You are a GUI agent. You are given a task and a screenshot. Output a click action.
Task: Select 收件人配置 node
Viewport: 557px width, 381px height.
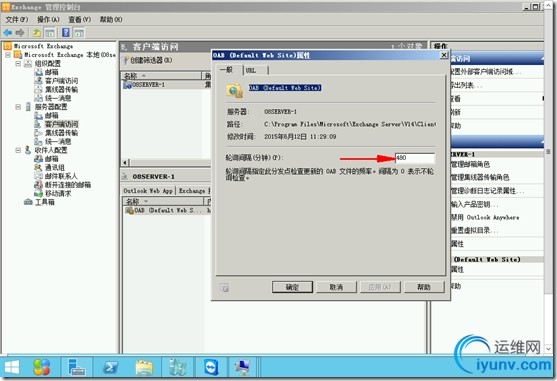51,150
